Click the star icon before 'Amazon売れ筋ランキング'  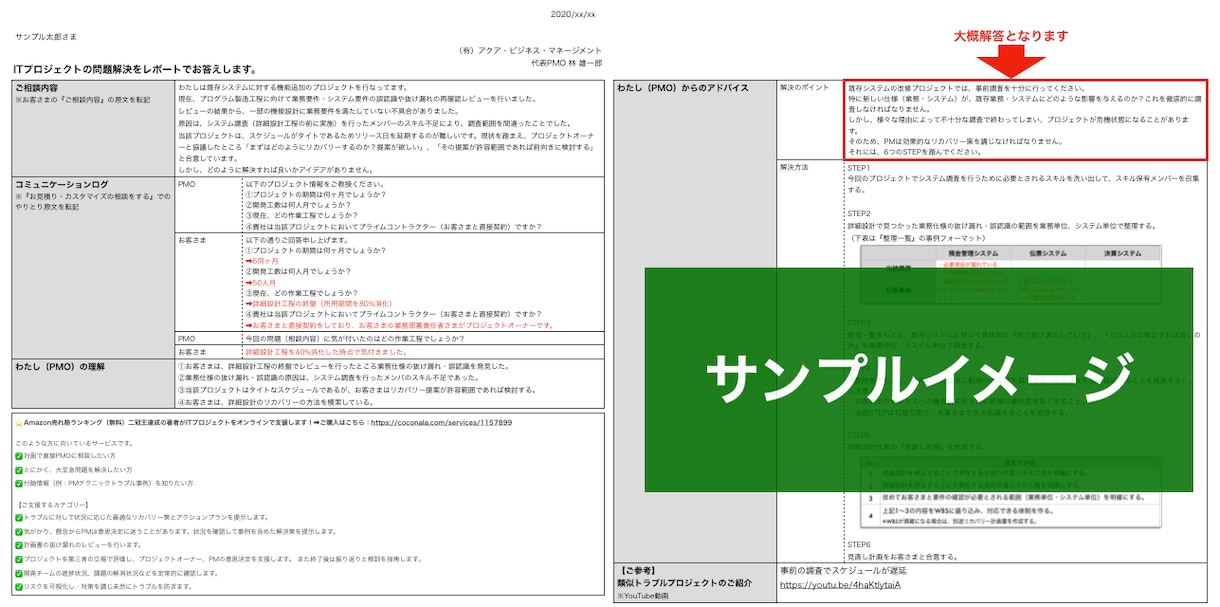(19, 423)
